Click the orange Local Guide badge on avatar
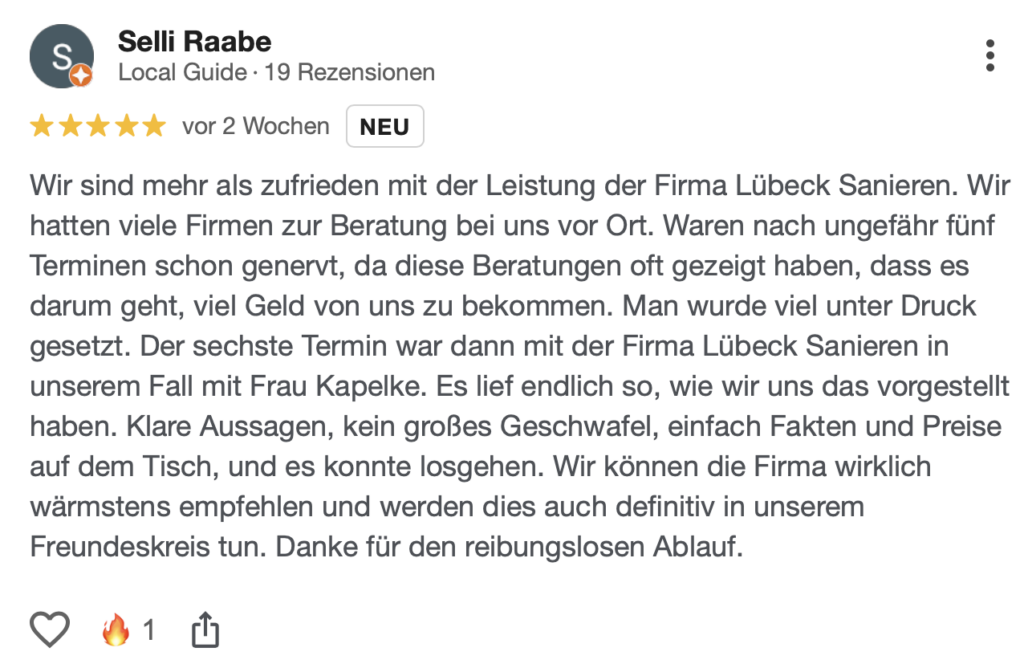The image size is (1024, 668). [x=83, y=75]
